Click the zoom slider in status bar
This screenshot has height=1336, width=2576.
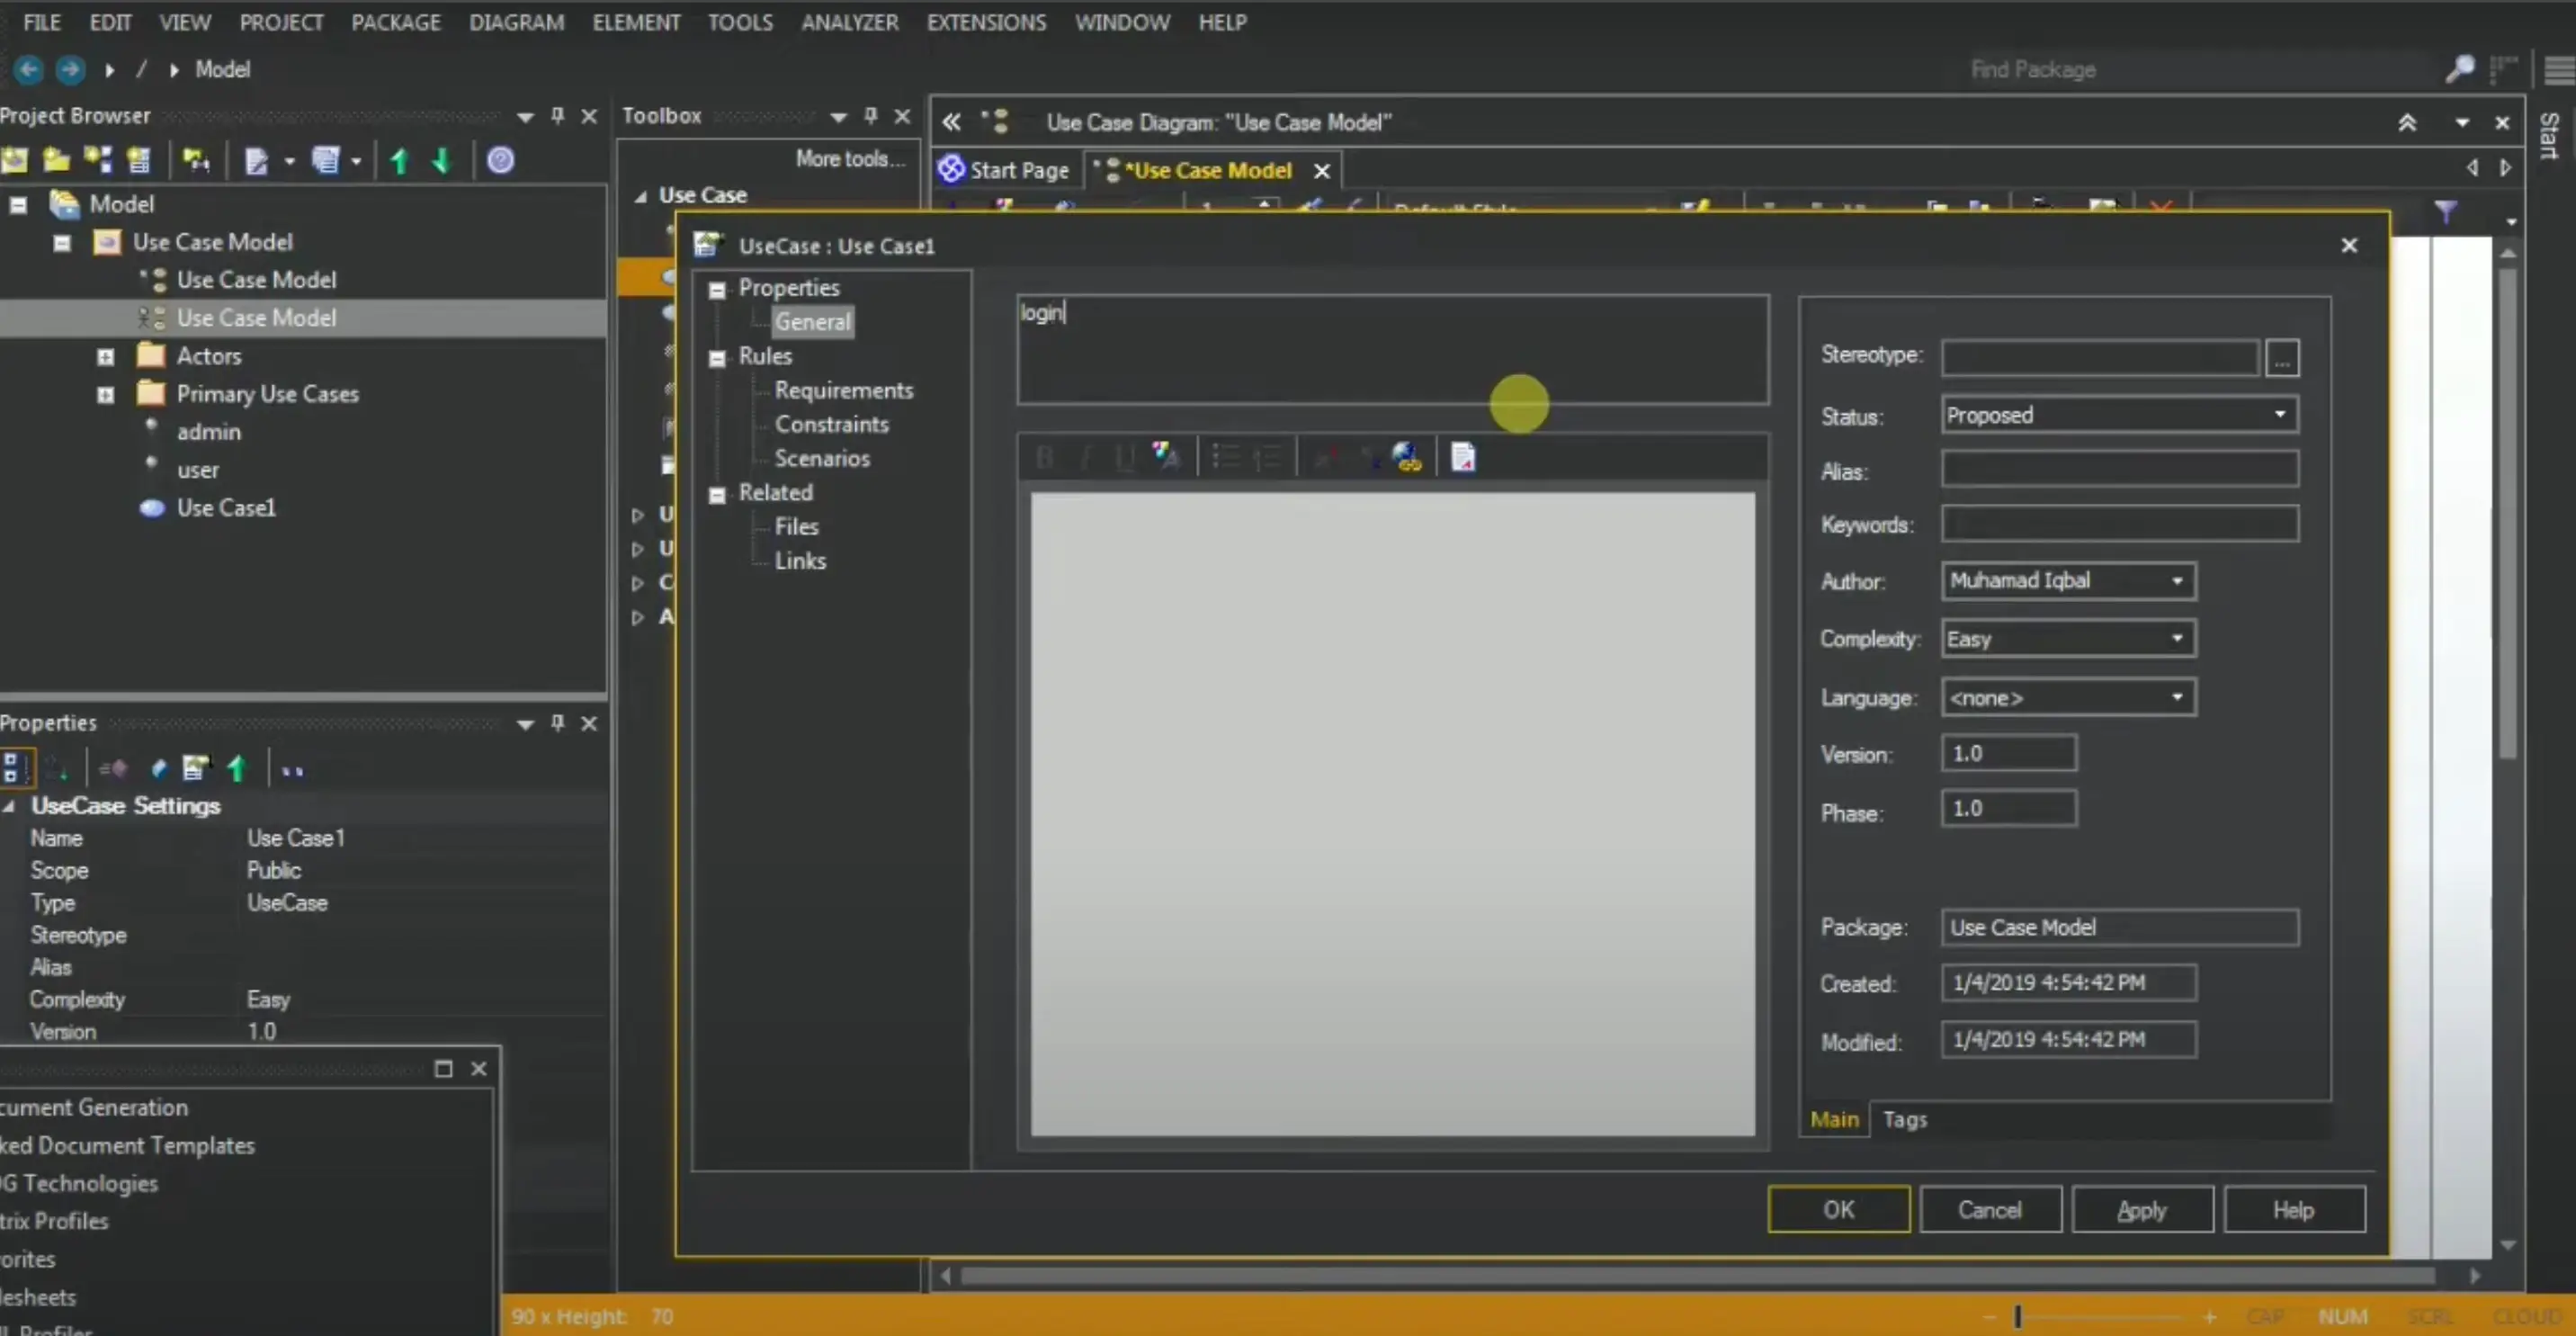[x=2017, y=1316]
